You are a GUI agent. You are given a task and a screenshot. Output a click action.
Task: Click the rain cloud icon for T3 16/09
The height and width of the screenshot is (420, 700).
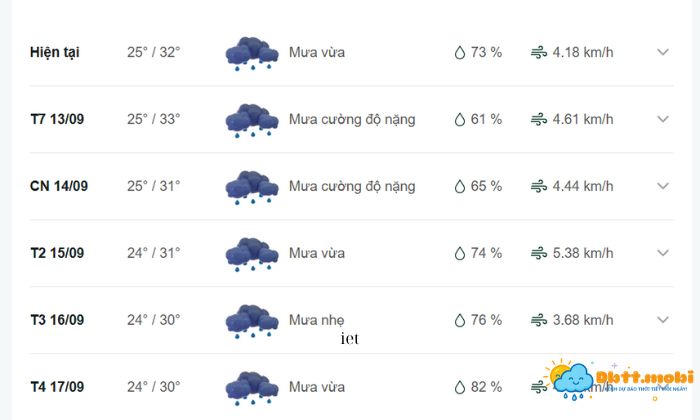point(251,320)
